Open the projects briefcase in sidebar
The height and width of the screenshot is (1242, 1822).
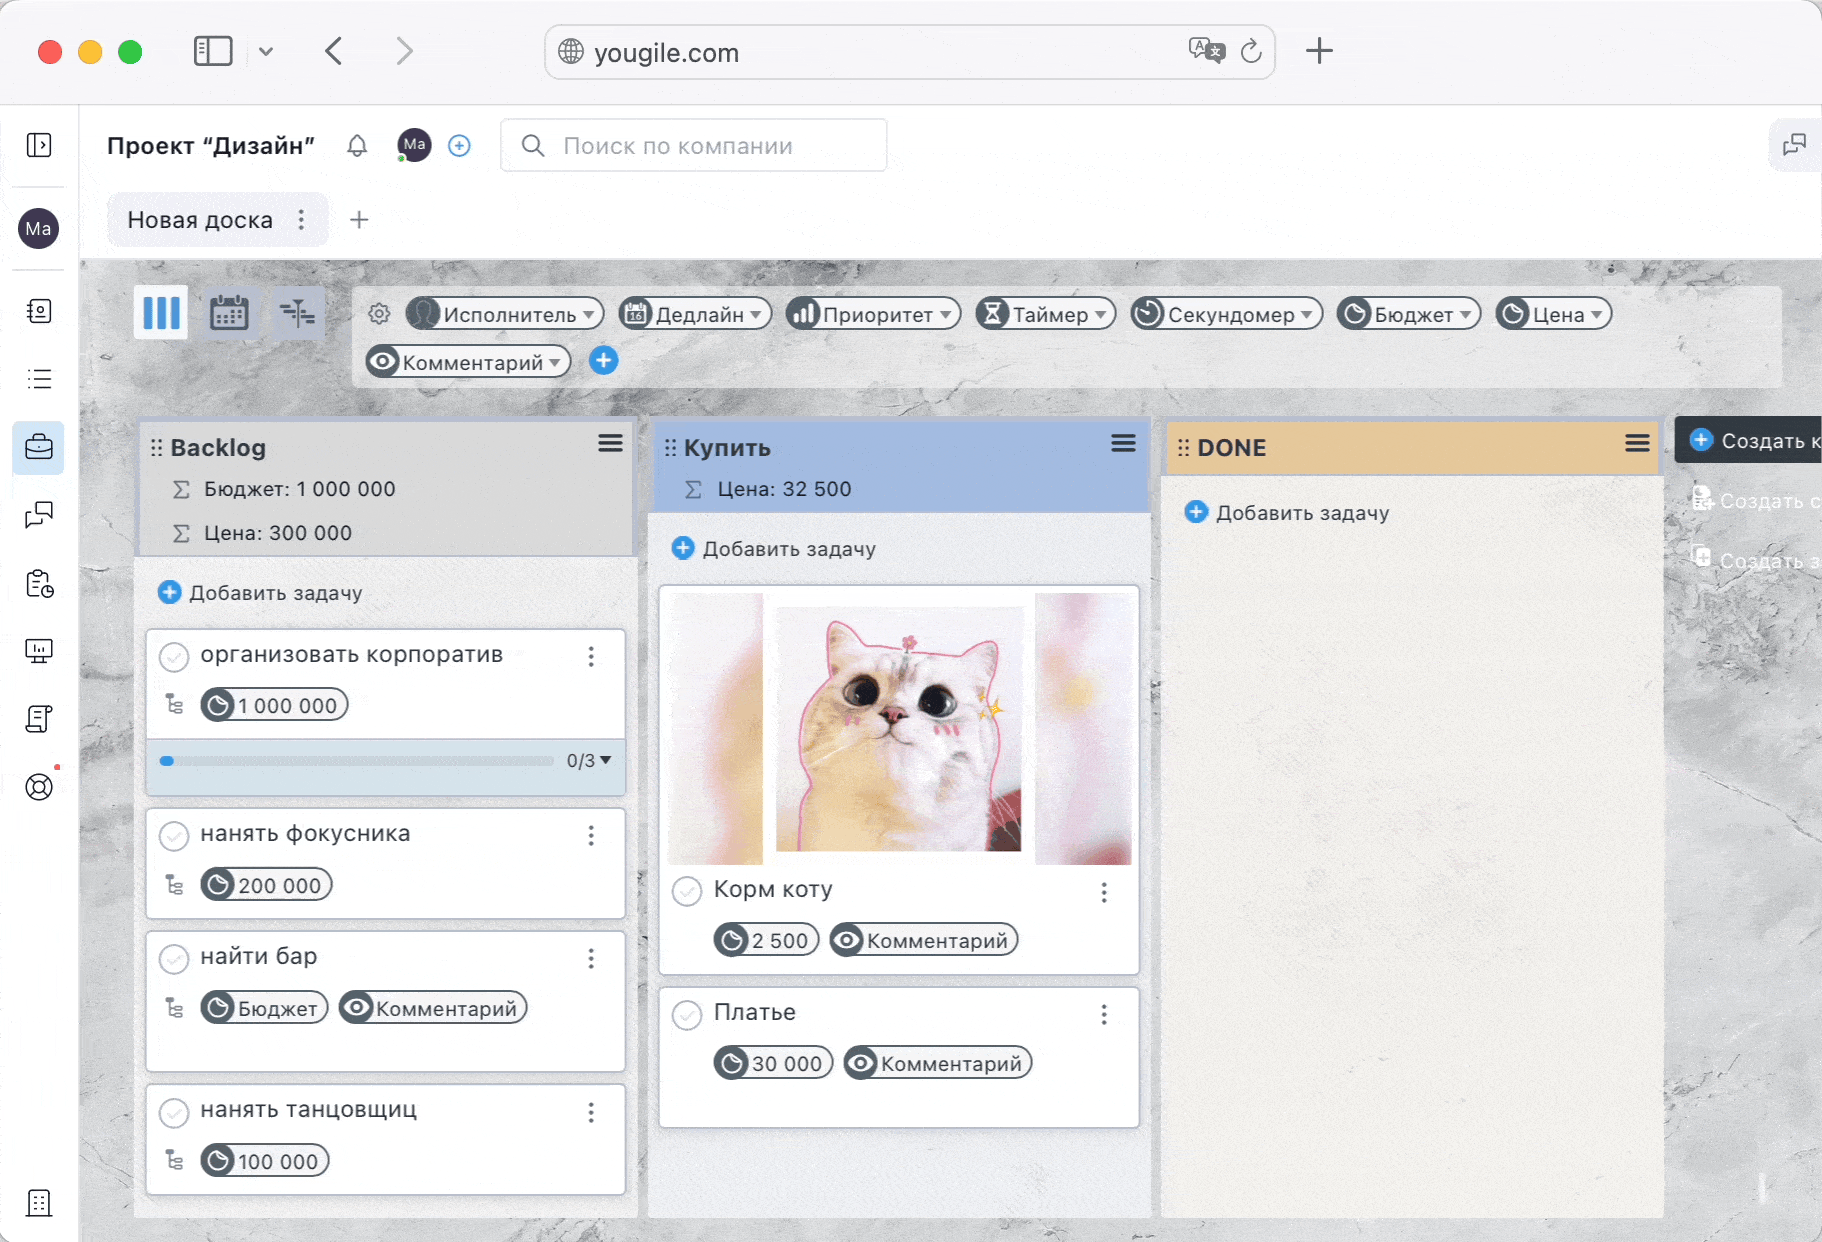(x=39, y=447)
